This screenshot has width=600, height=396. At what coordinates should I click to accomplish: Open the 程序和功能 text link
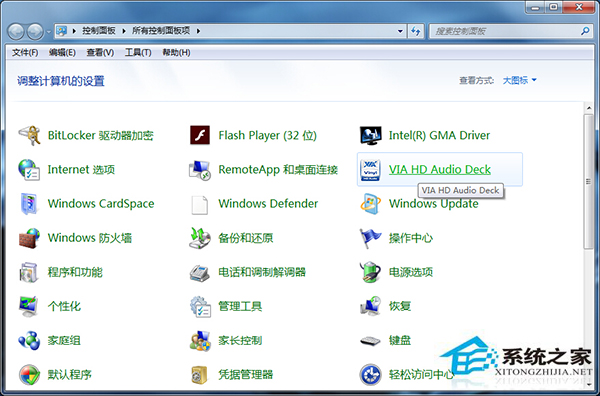[x=75, y=272]
